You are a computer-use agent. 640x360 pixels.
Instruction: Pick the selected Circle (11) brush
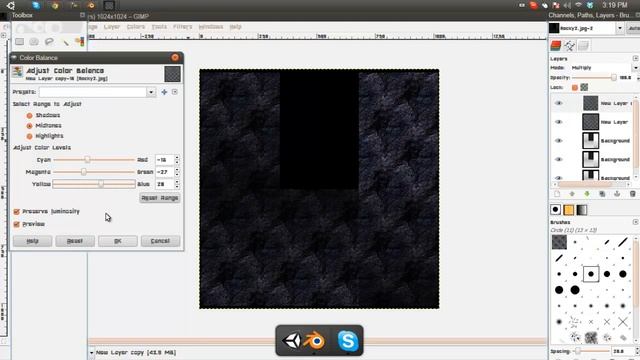click(x=591, y=274)
